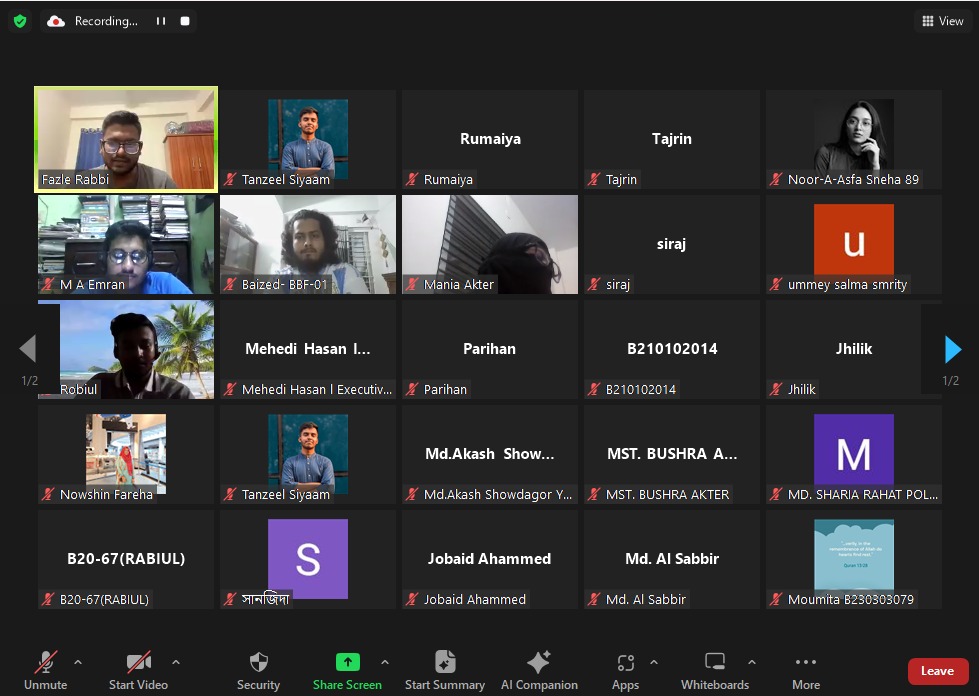Open the Apps panel
Image resolution: width=979 pixels, height=696 pixels.
coord(626,663)
